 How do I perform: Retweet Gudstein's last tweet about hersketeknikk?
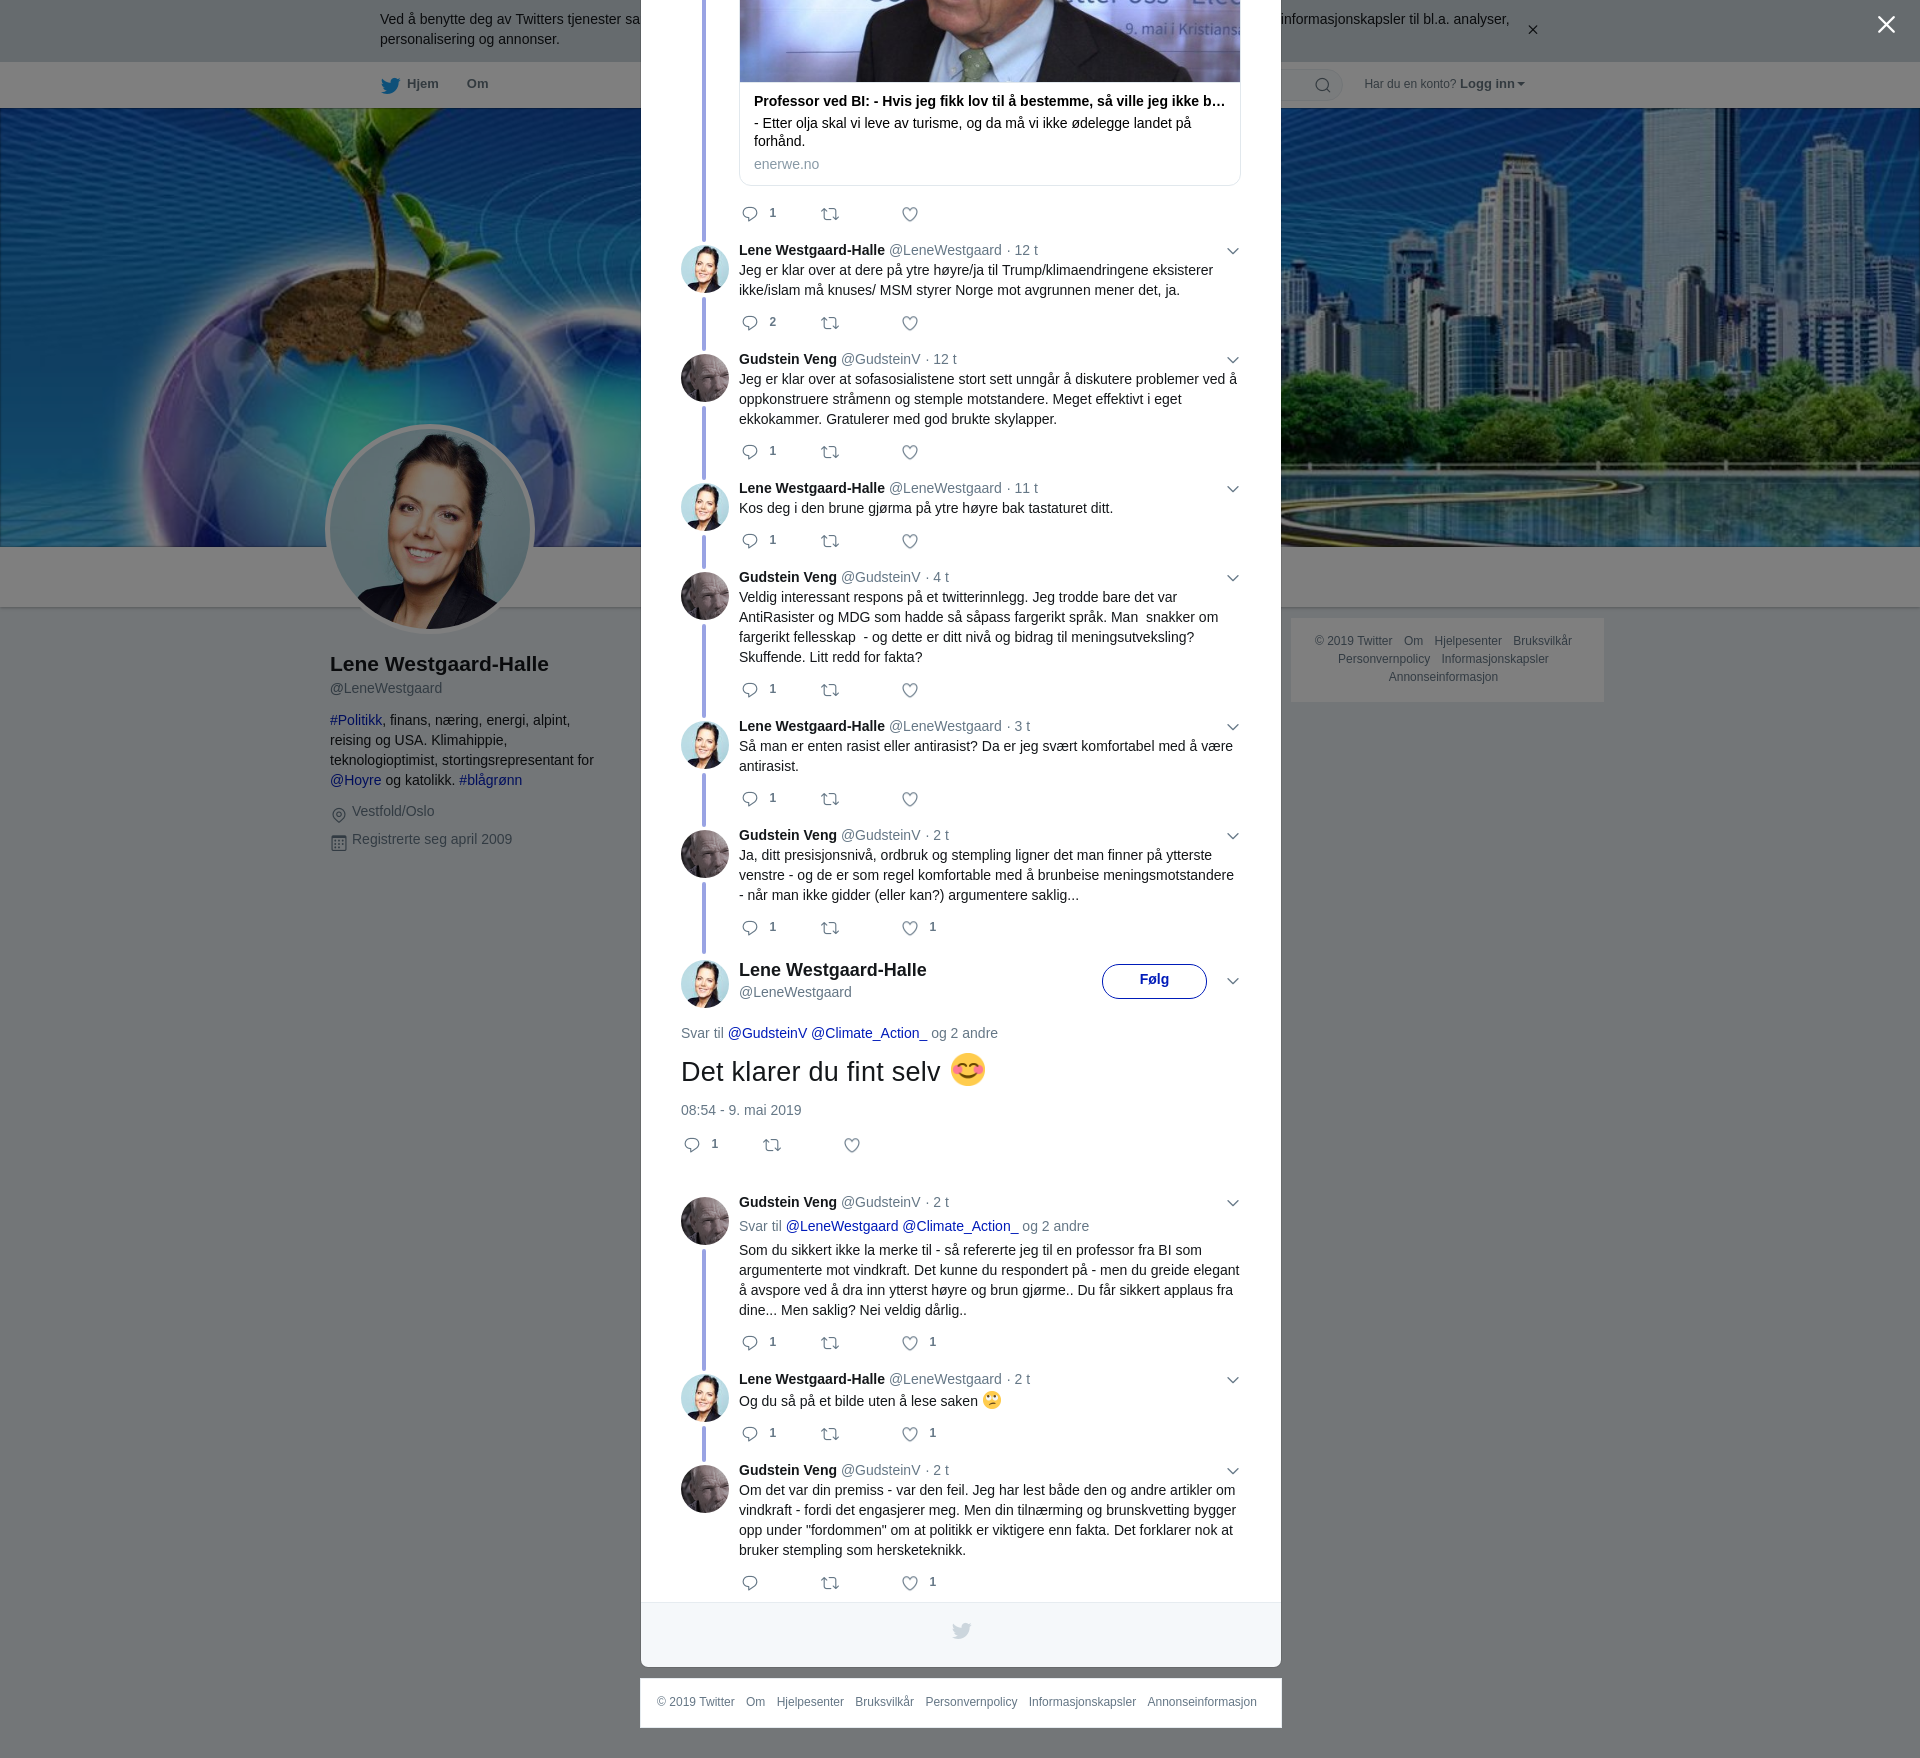coord(830,1583)
